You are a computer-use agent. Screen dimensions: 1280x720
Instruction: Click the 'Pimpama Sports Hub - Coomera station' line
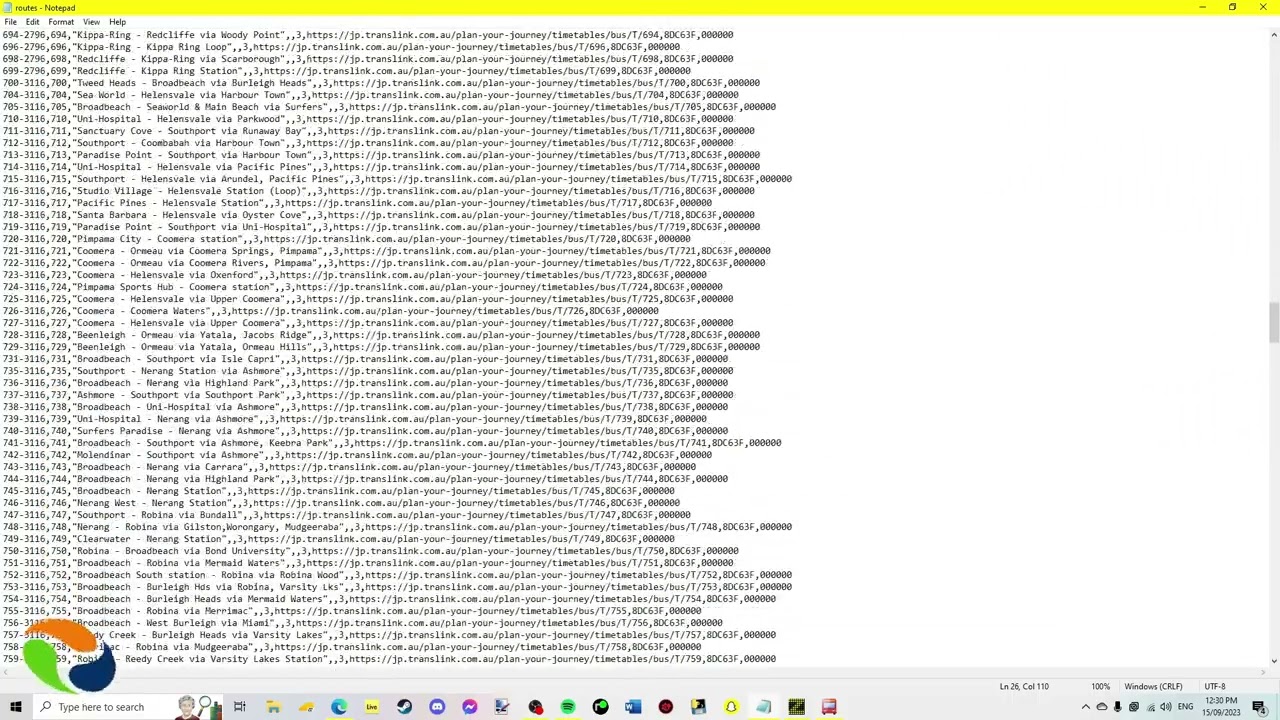[x=362, y=287]
